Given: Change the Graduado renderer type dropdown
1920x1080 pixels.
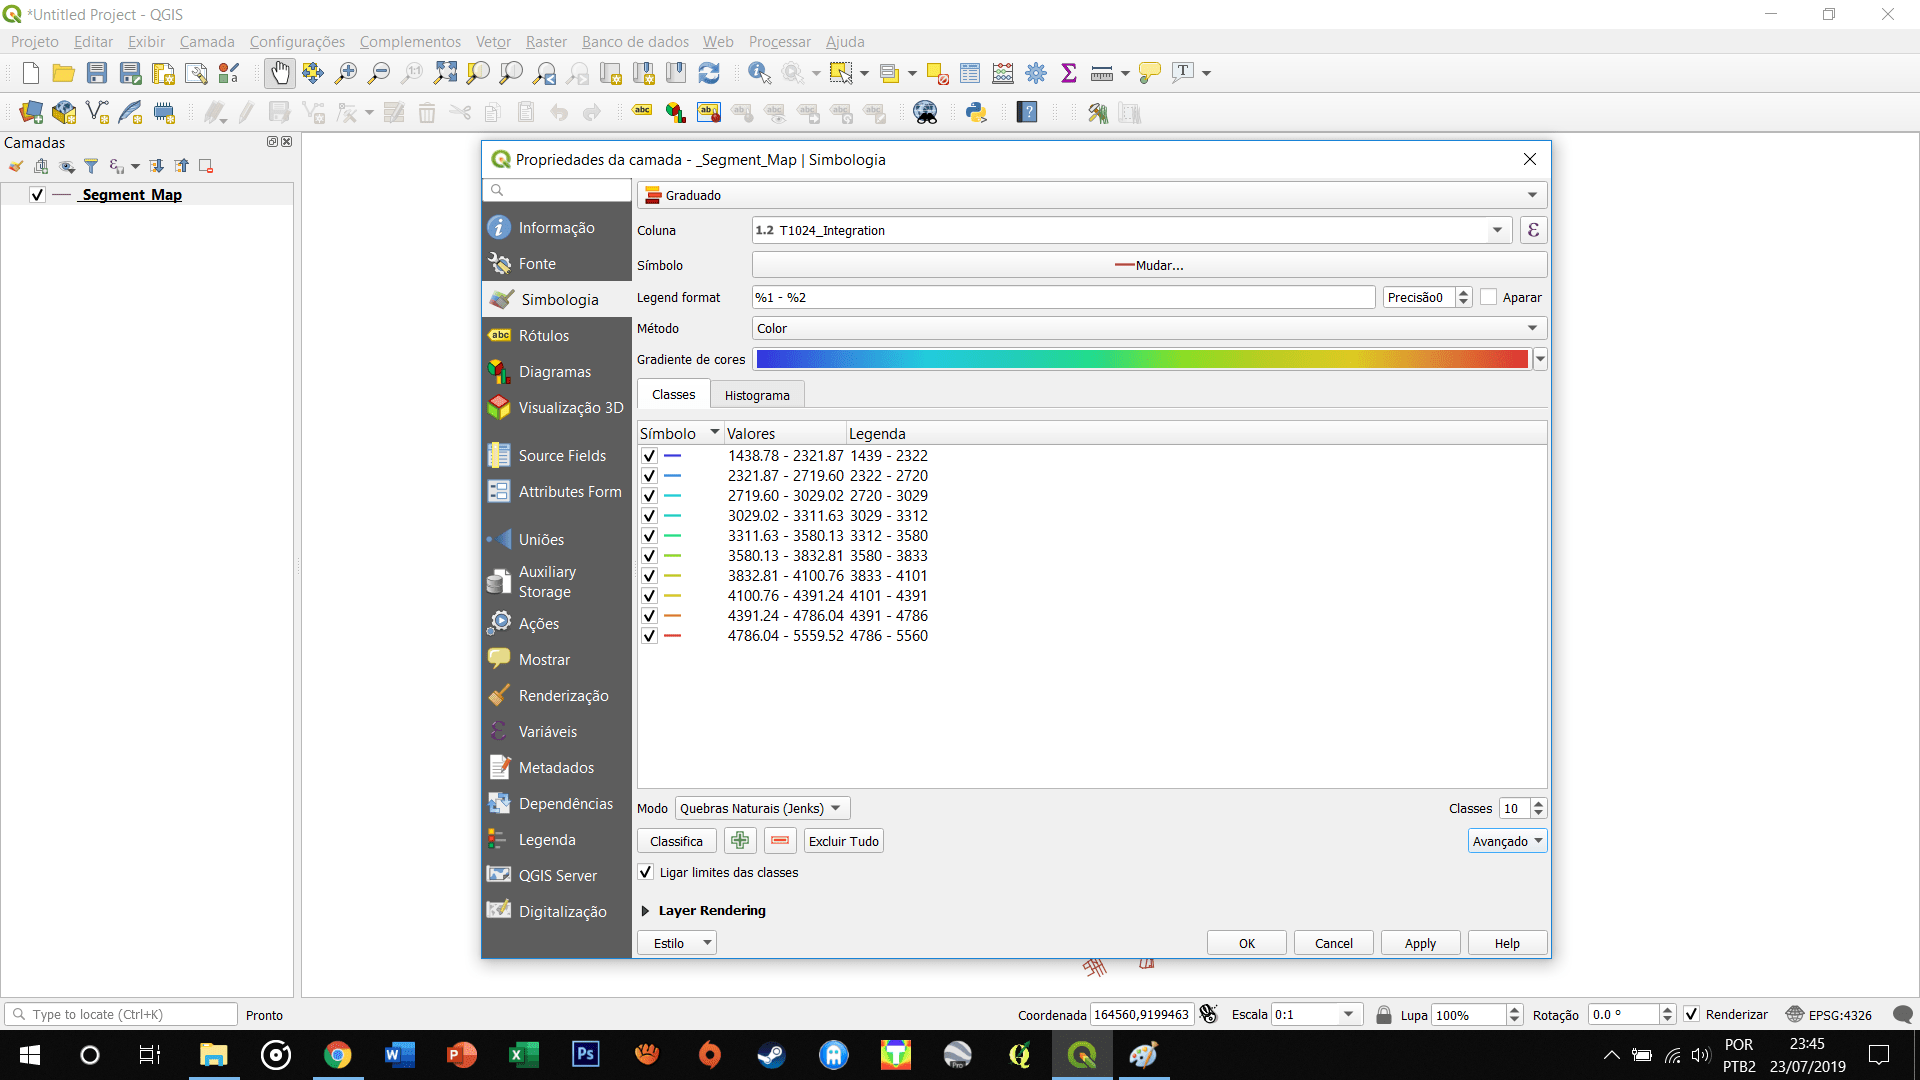Looking at the screenshot, I should 1531,194.
